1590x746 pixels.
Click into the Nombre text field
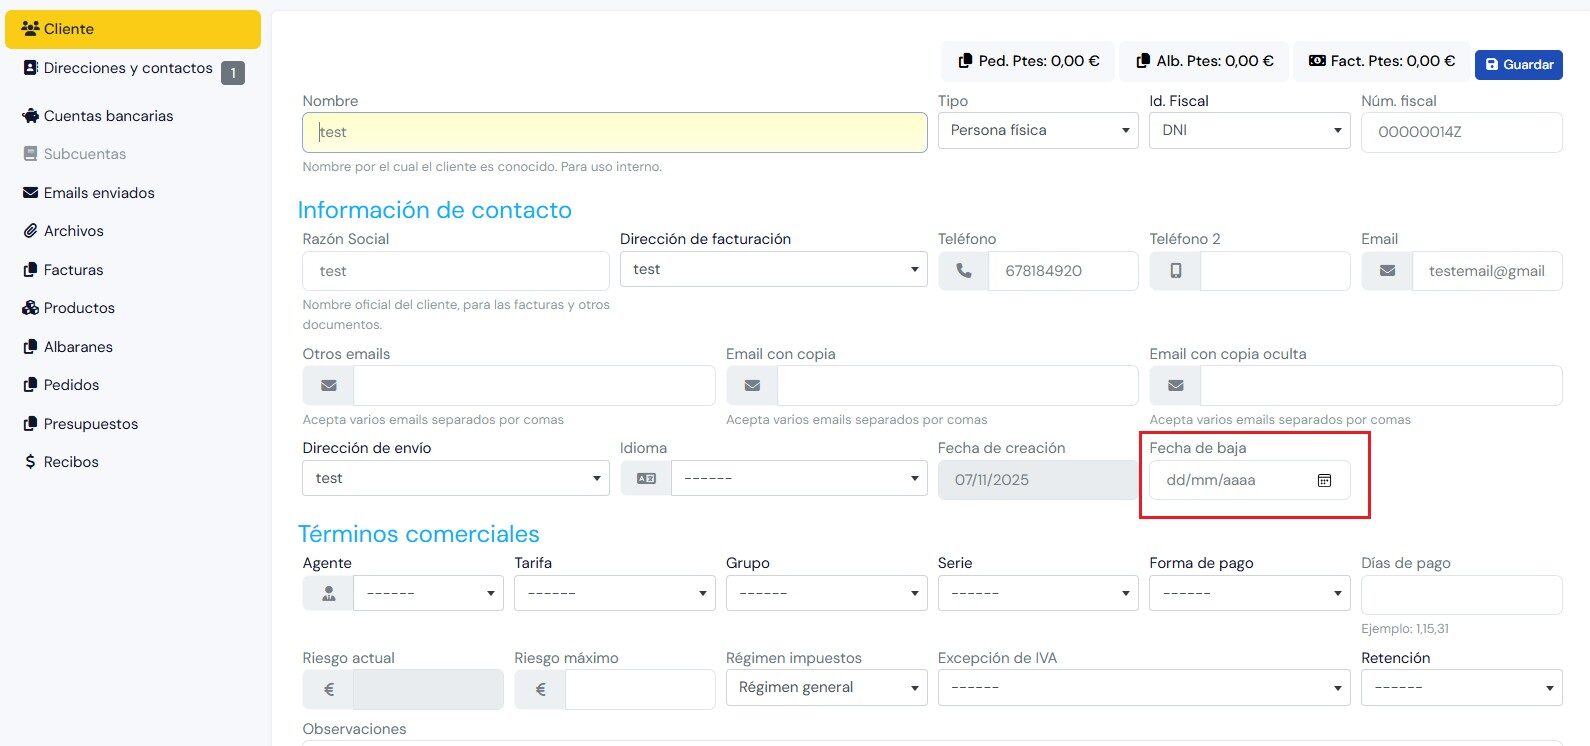(x=614, y=132)
